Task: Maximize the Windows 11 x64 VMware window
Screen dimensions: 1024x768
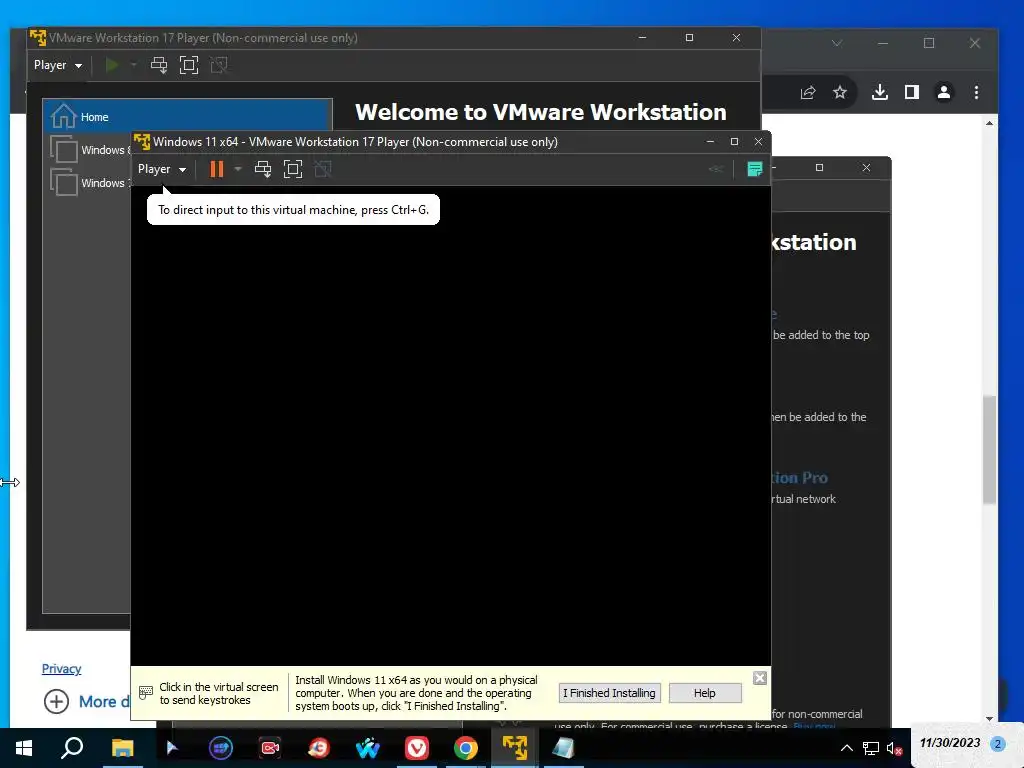Action: click(734, 142)
